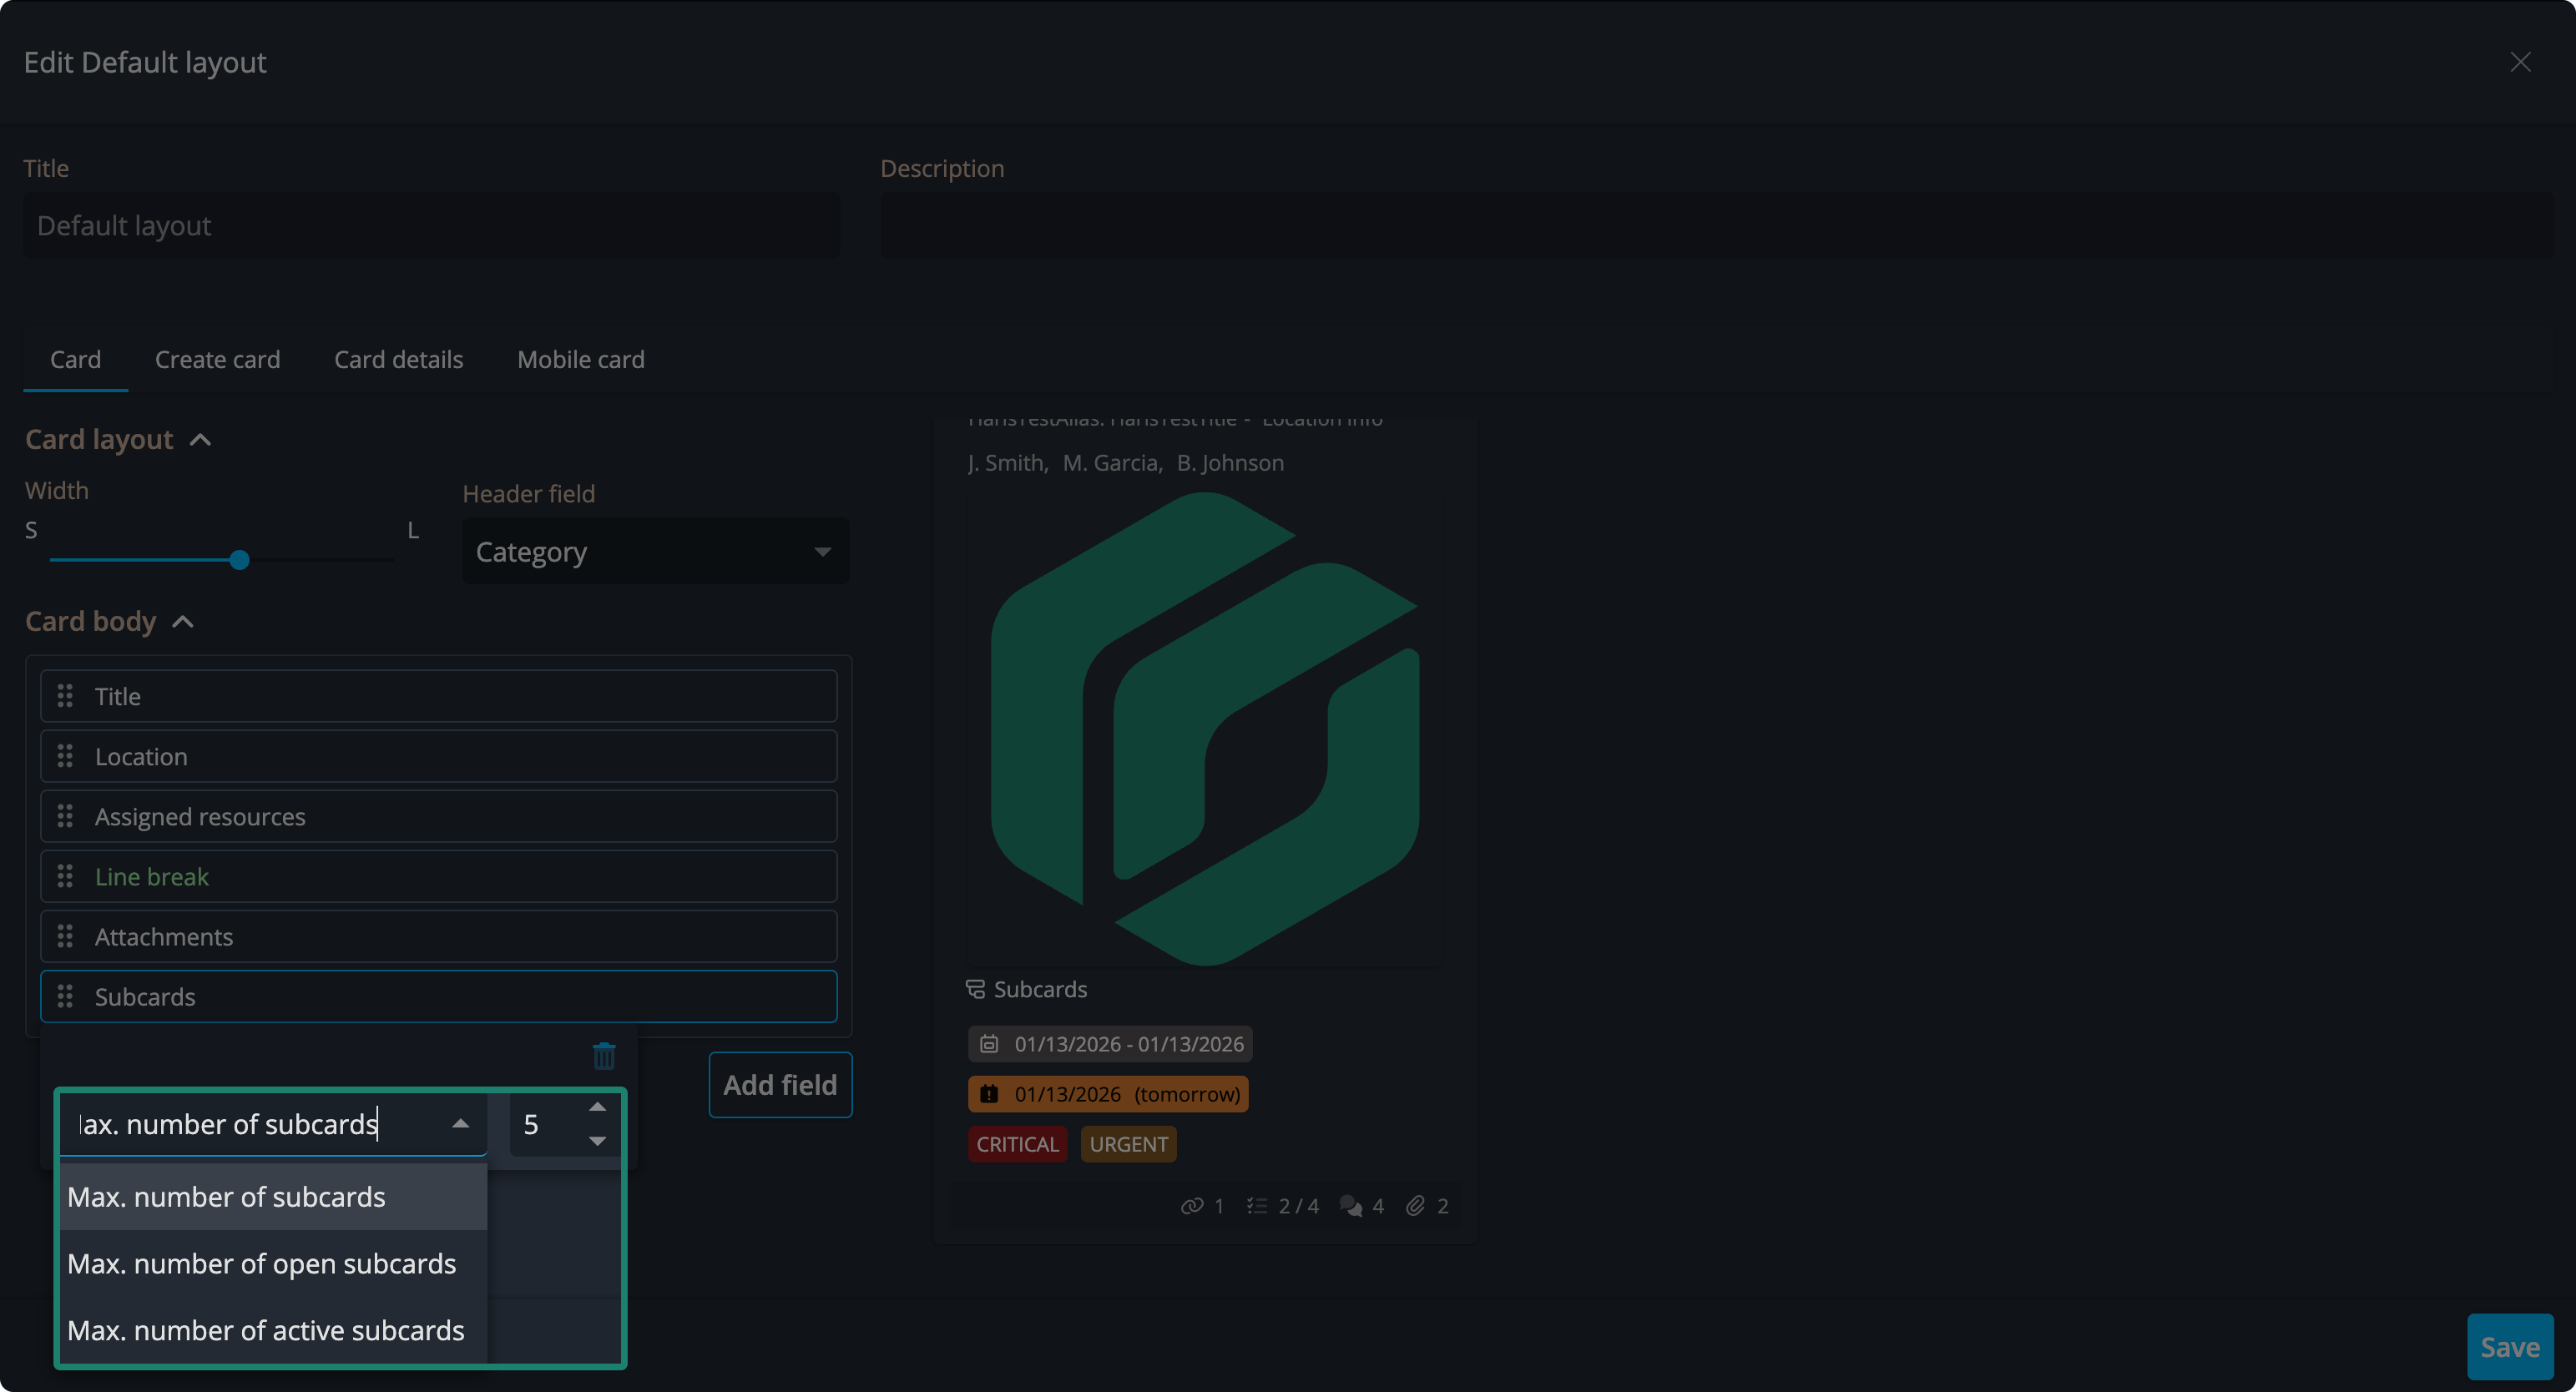Click drag handle of Attachments field
The height and width of the screenshot is (1392, 2576).
(65, 936)
